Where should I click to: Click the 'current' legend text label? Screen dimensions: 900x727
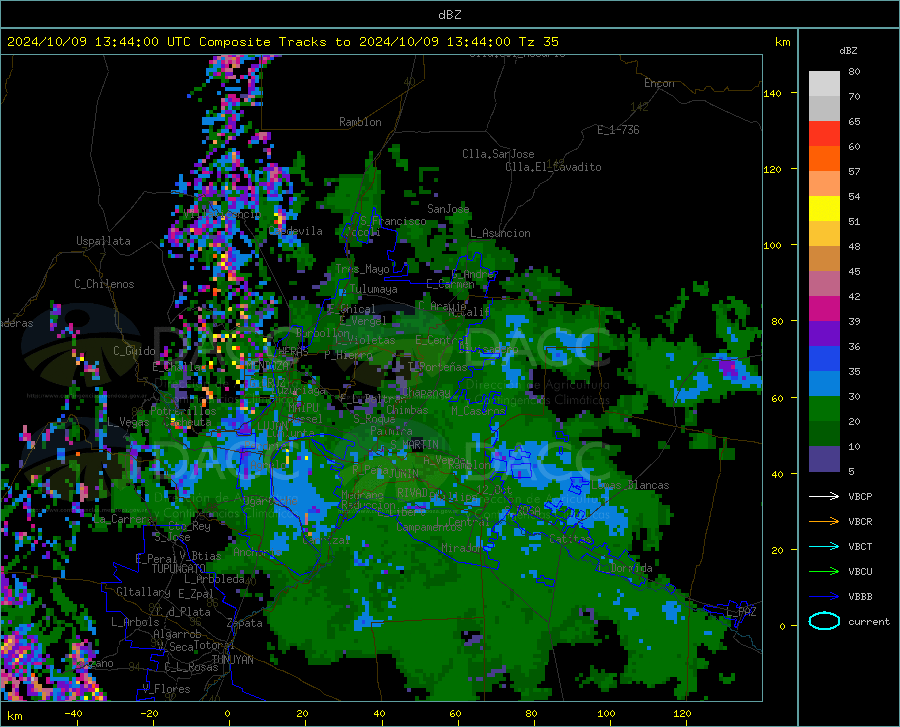click(869, 621)
